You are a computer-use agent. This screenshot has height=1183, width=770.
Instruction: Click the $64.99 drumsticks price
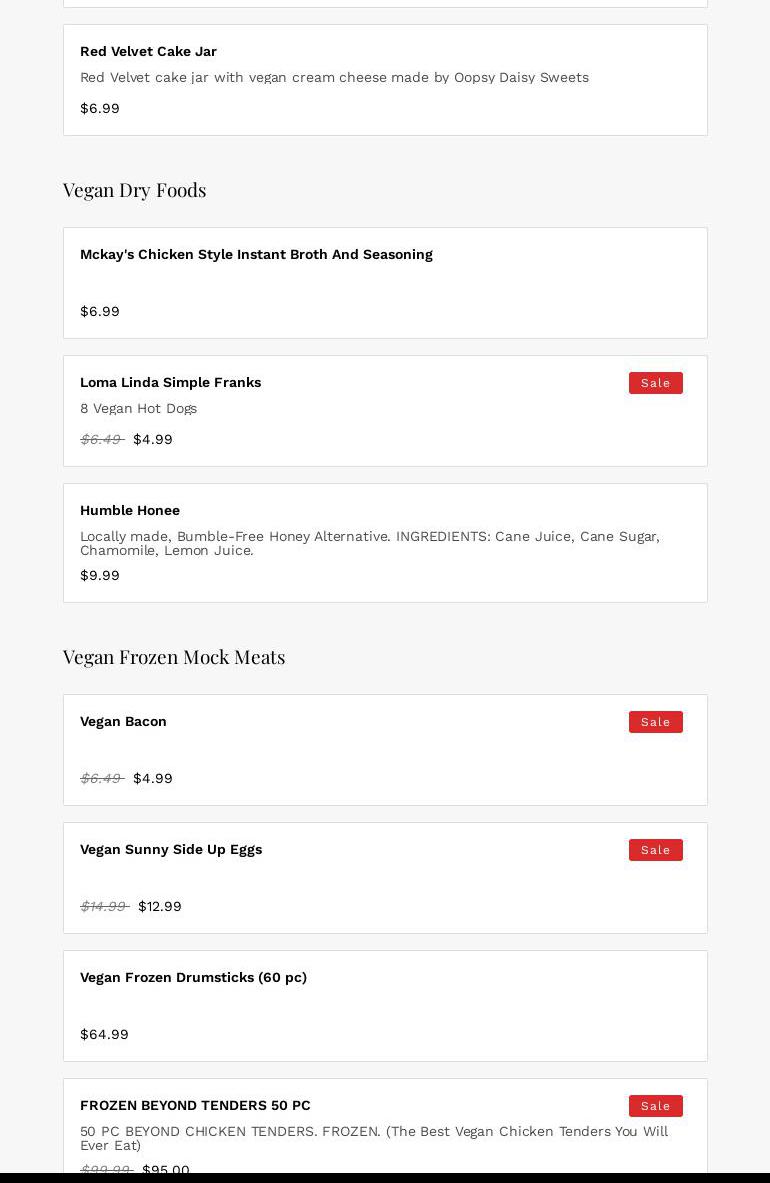coord(104,1034)
